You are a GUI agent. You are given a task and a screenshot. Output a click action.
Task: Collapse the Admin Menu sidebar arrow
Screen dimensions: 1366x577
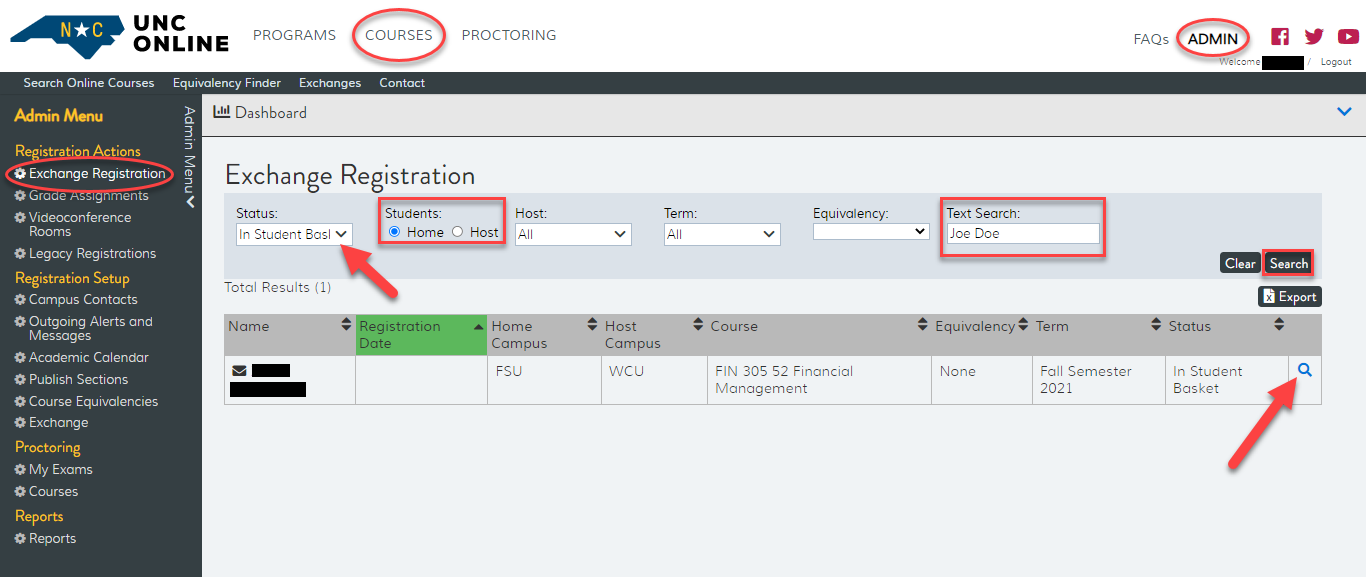point(190,201)
